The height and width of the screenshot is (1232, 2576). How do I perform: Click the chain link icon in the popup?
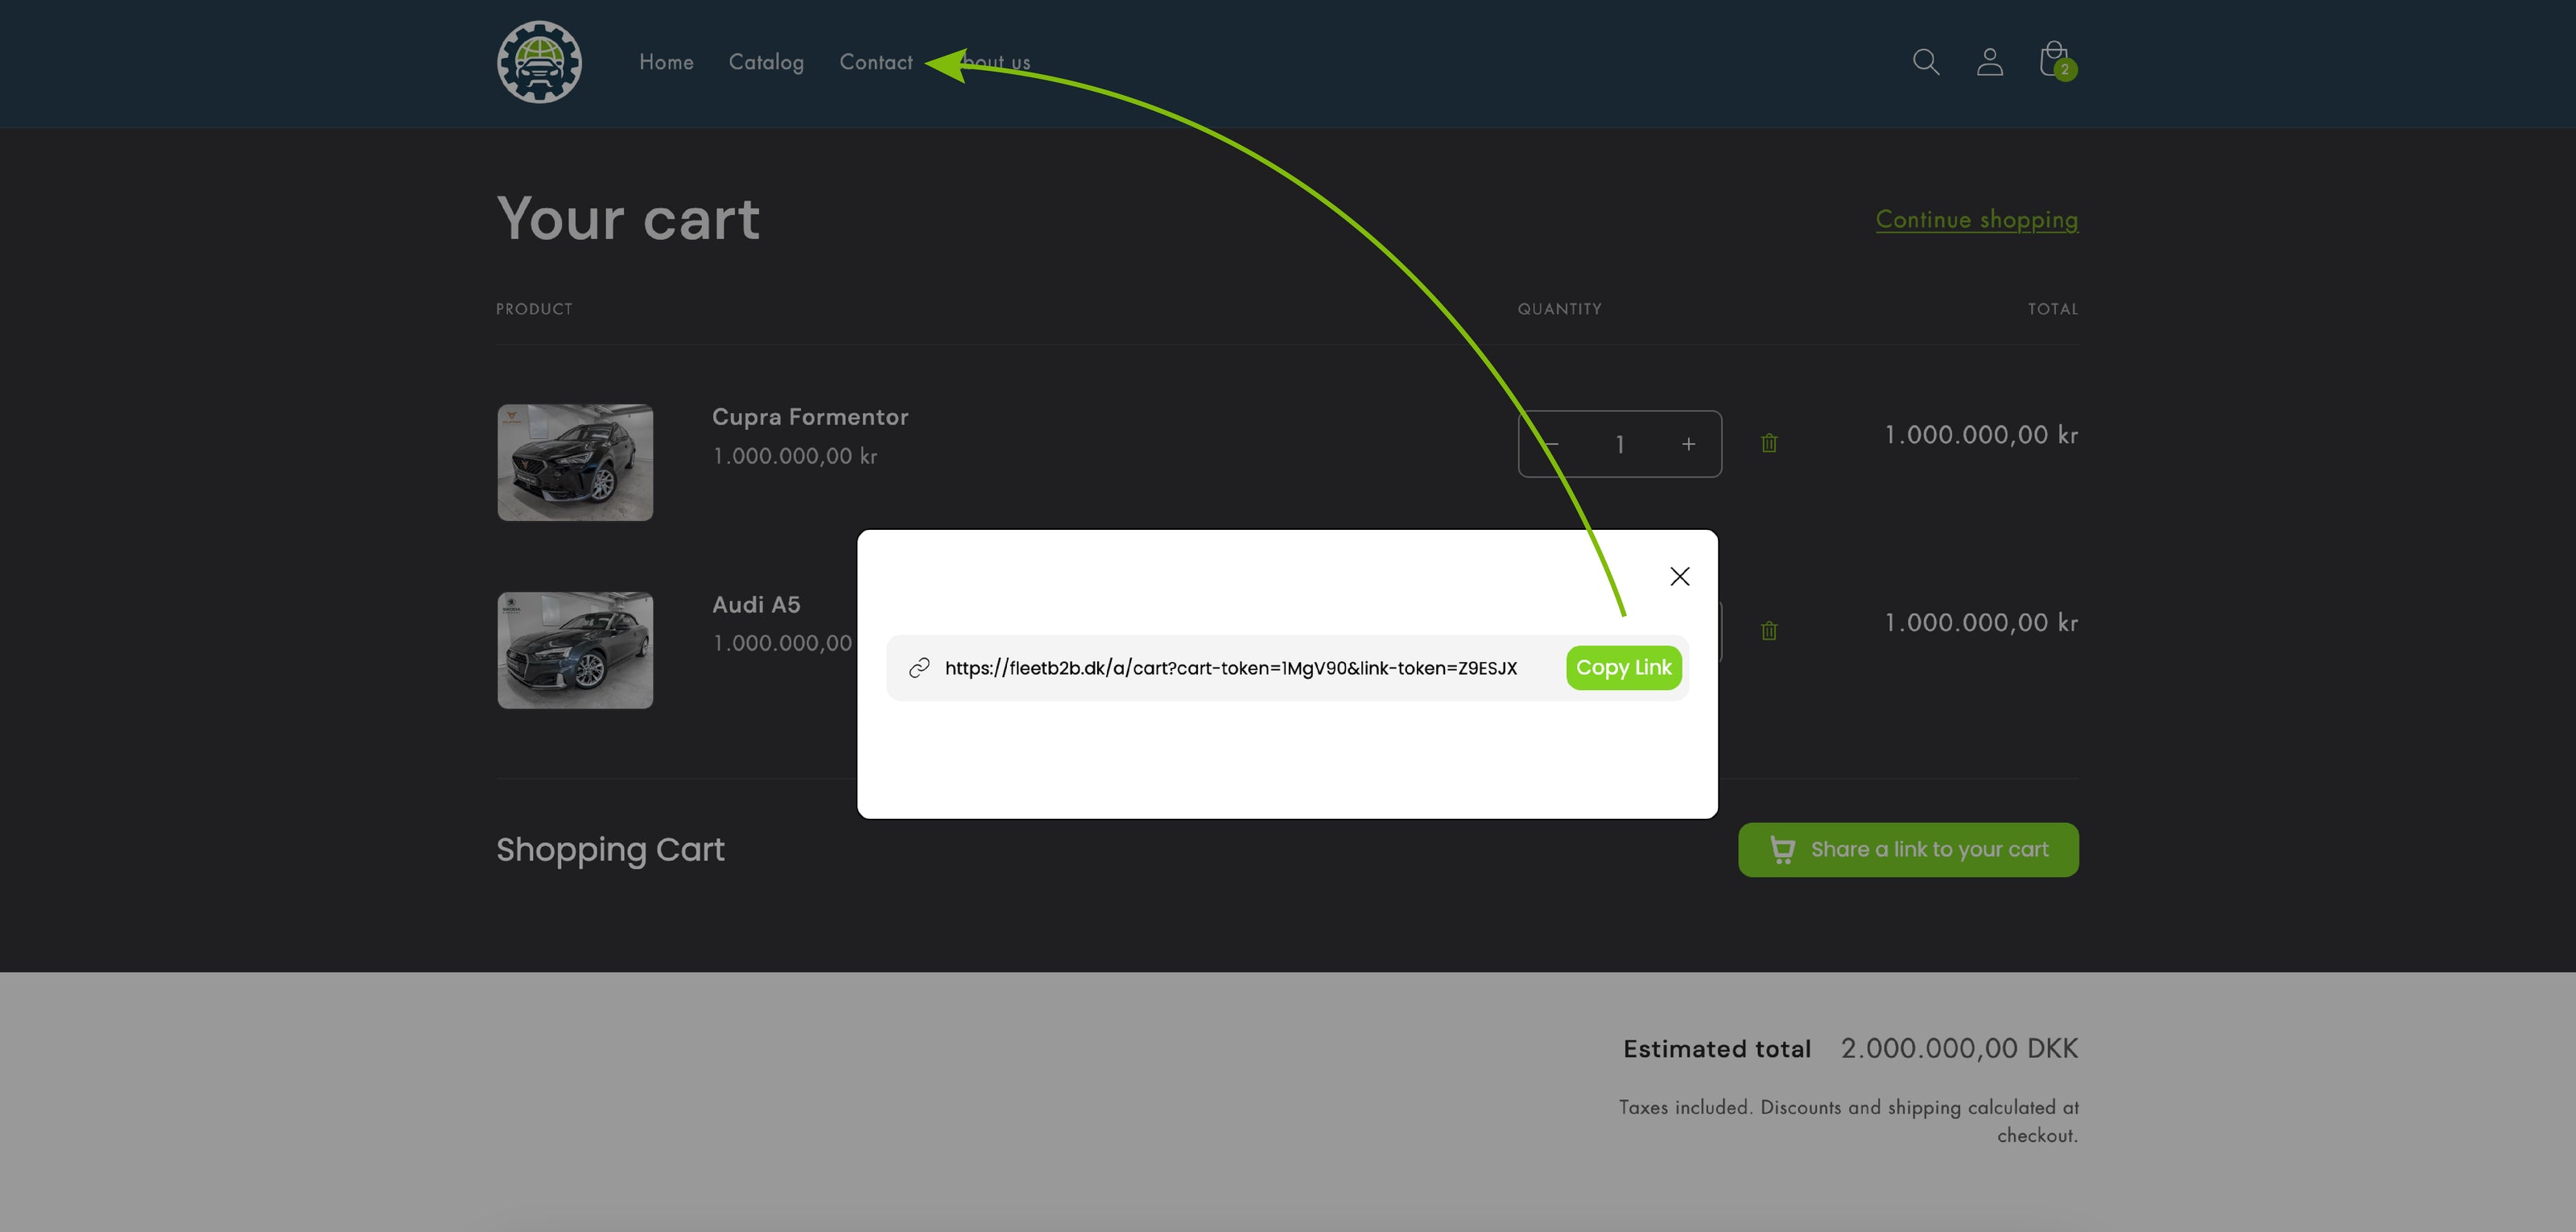tap(919, 668)
